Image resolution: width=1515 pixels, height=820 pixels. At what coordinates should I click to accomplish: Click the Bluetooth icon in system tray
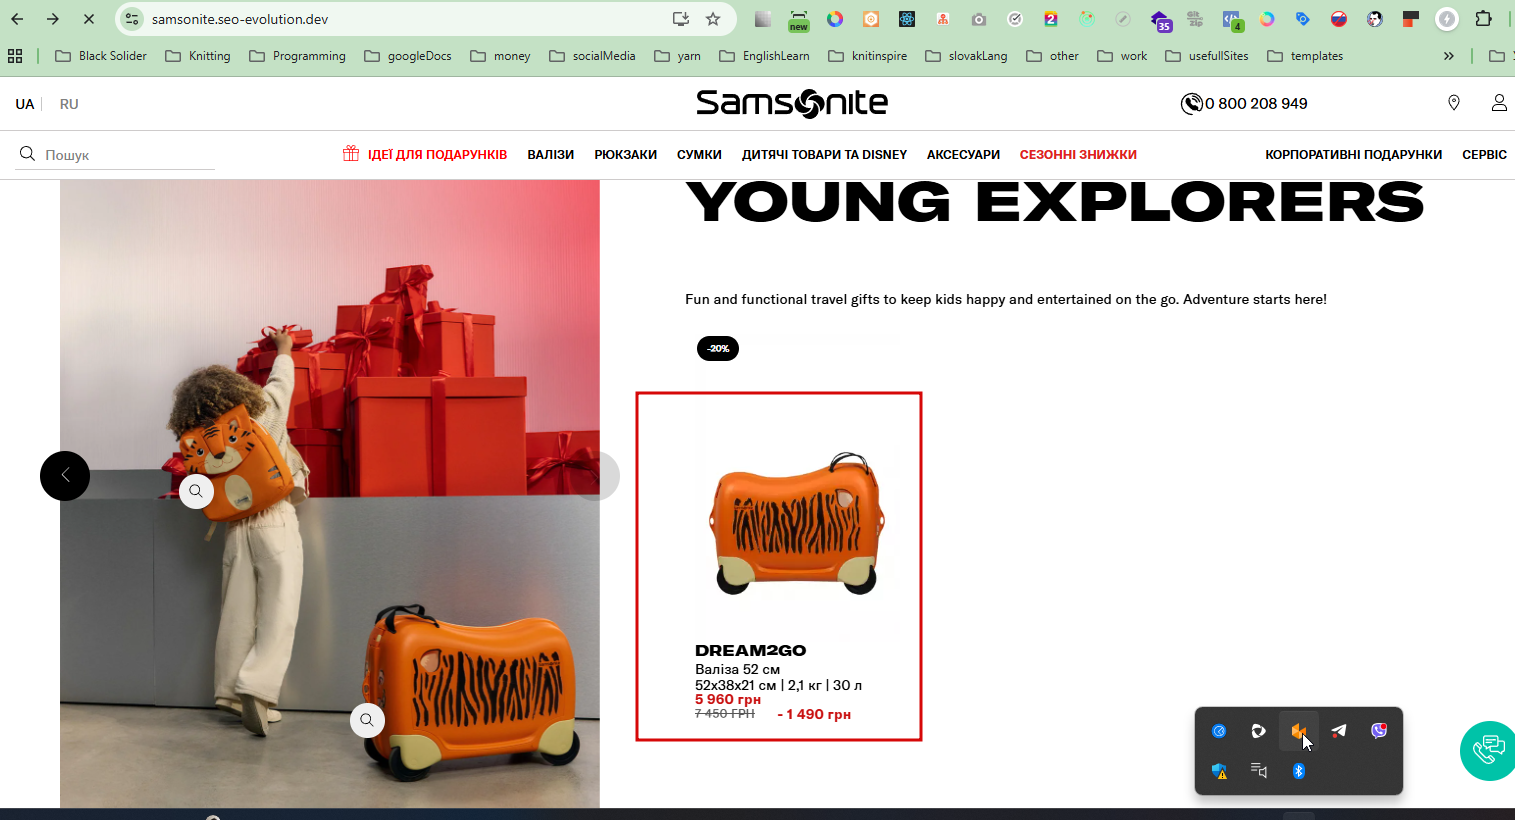(1299, 771)
